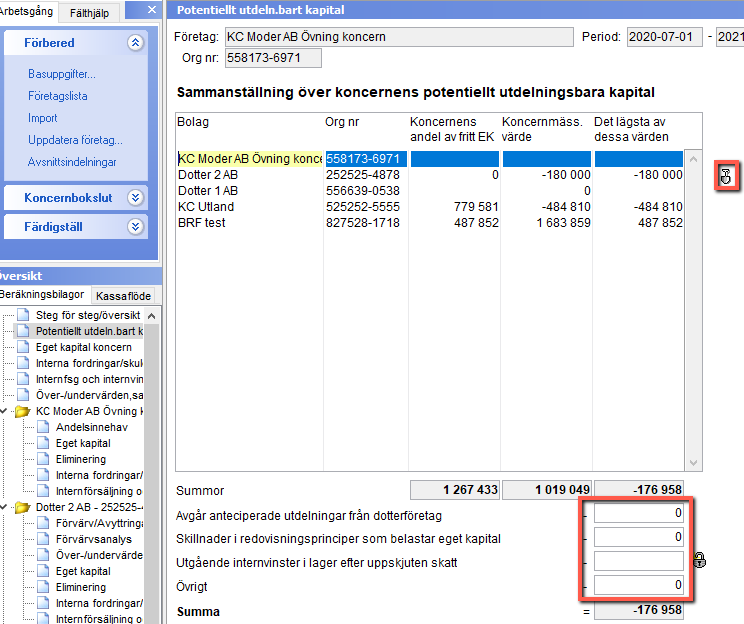Close the Arbetsgång side panel
744x624 pixels.
152,9
